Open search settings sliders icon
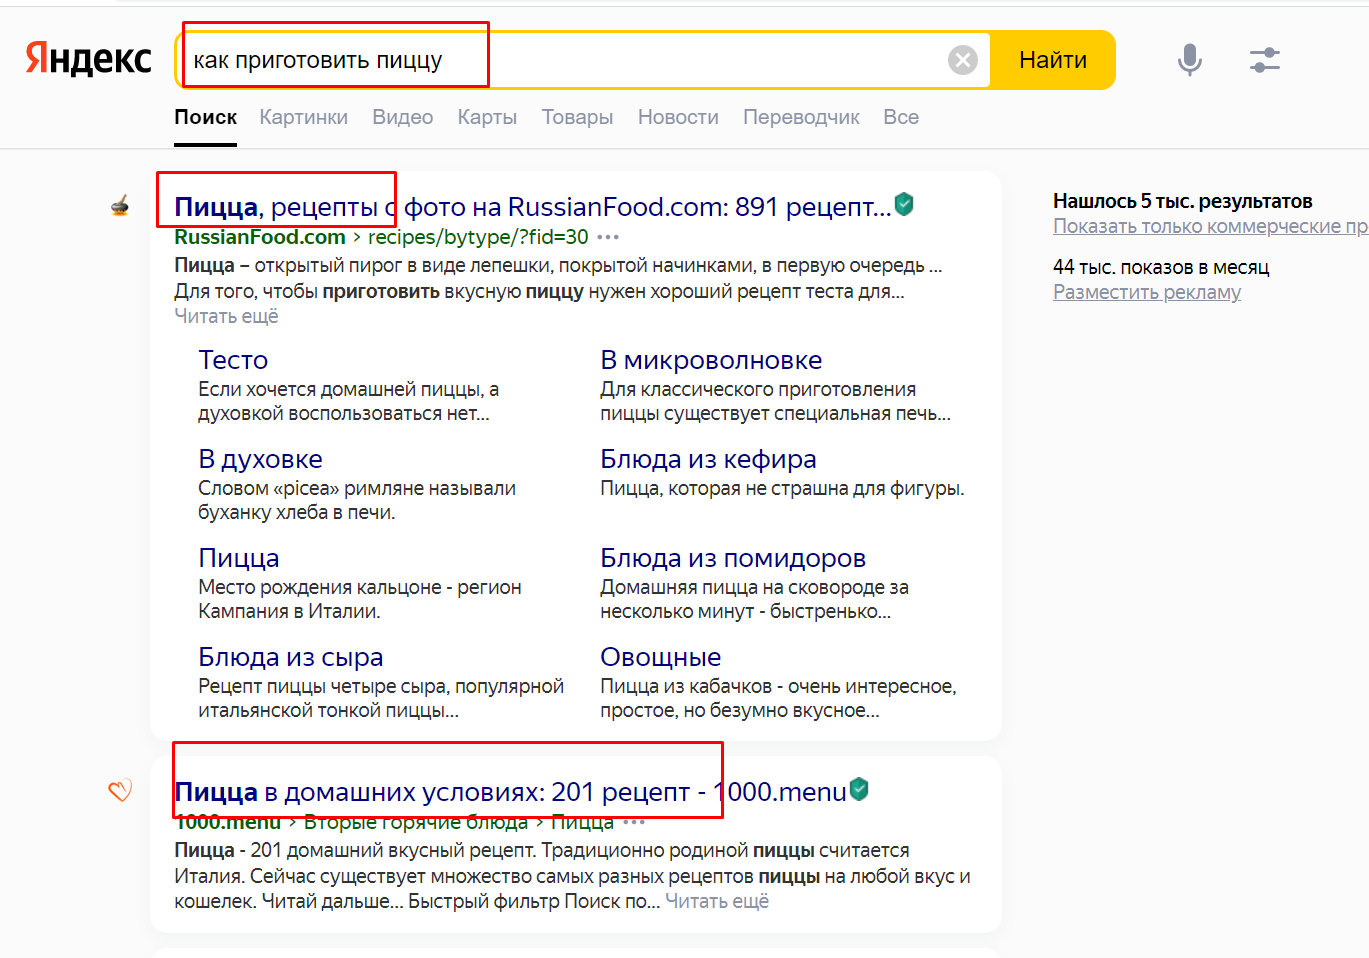 click(1265, 60)
